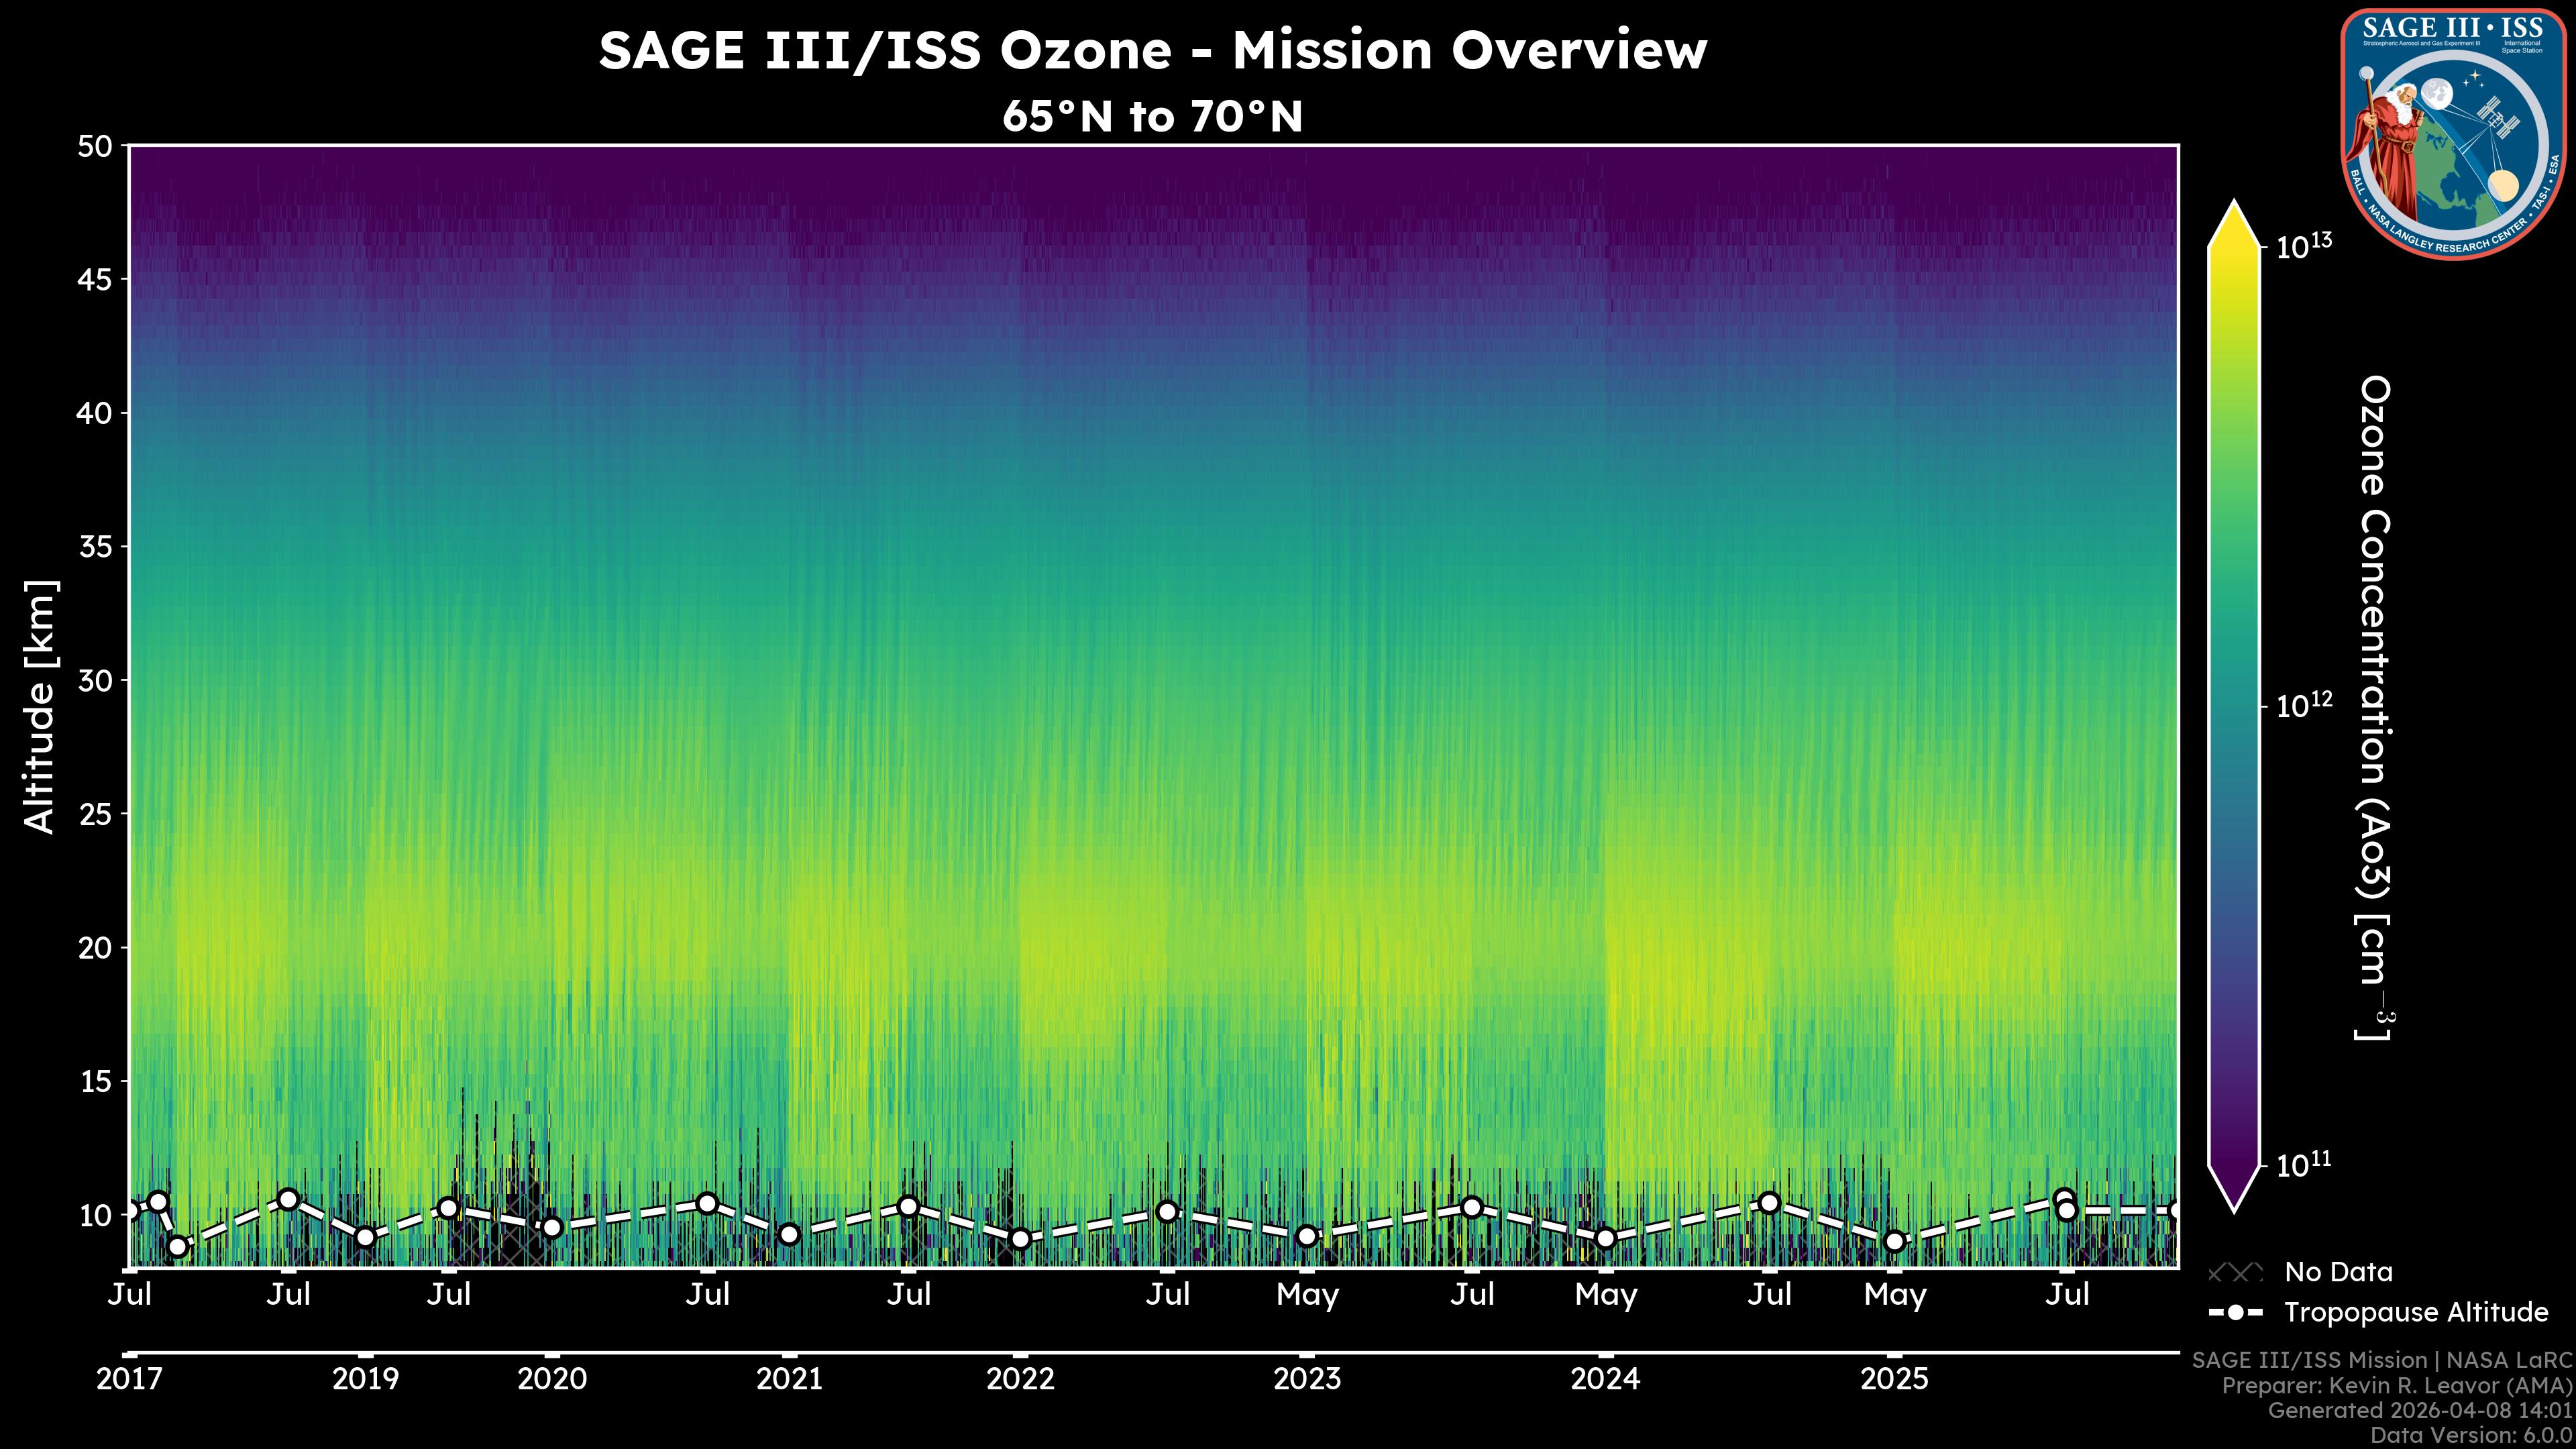The height and width of the screenshot is (1449, 2576).
Task: Click the Ozone Concentration colorbar label
Action: [2374, 706]
